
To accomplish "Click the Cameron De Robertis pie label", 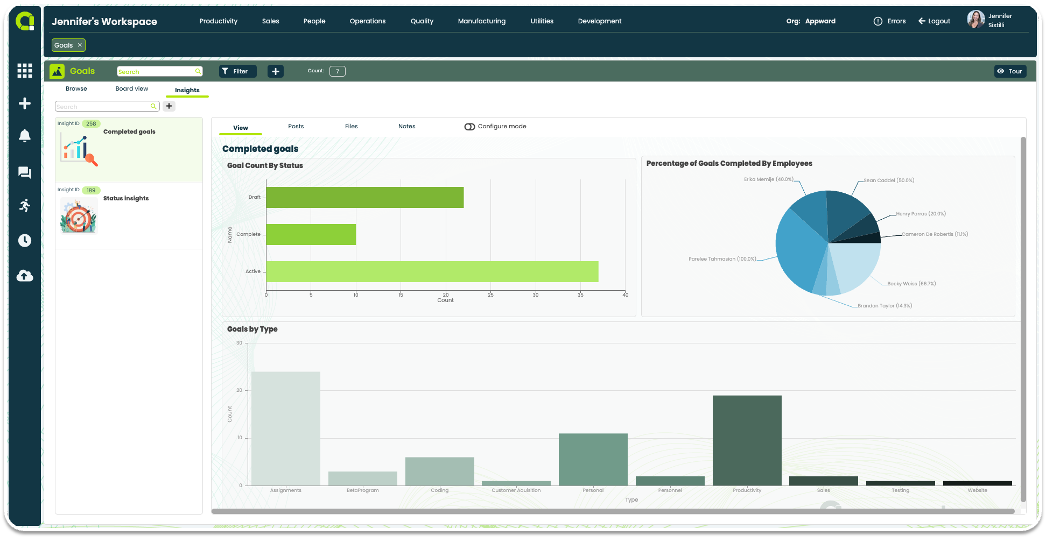I will click(935, 234).
